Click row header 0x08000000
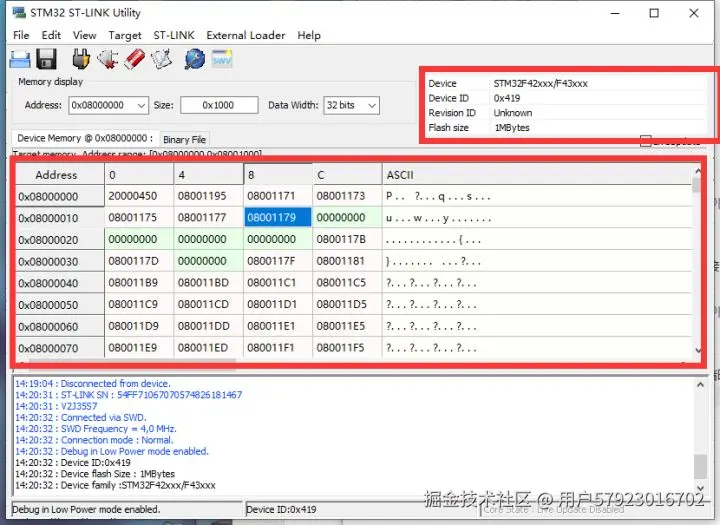The width and height of the screenshot is (720, 525). click(x=60, y=197)
